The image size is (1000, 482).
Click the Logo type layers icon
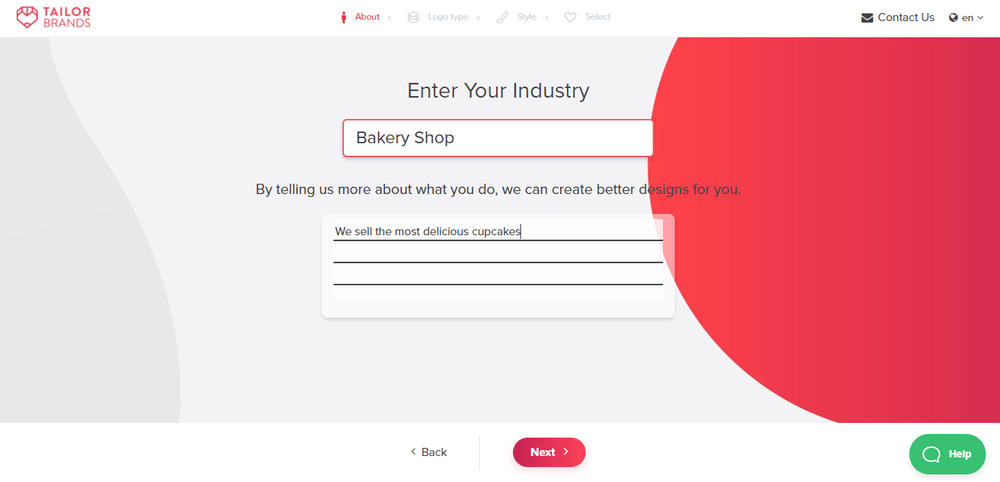pyautogui.click(x=413, y=17)
